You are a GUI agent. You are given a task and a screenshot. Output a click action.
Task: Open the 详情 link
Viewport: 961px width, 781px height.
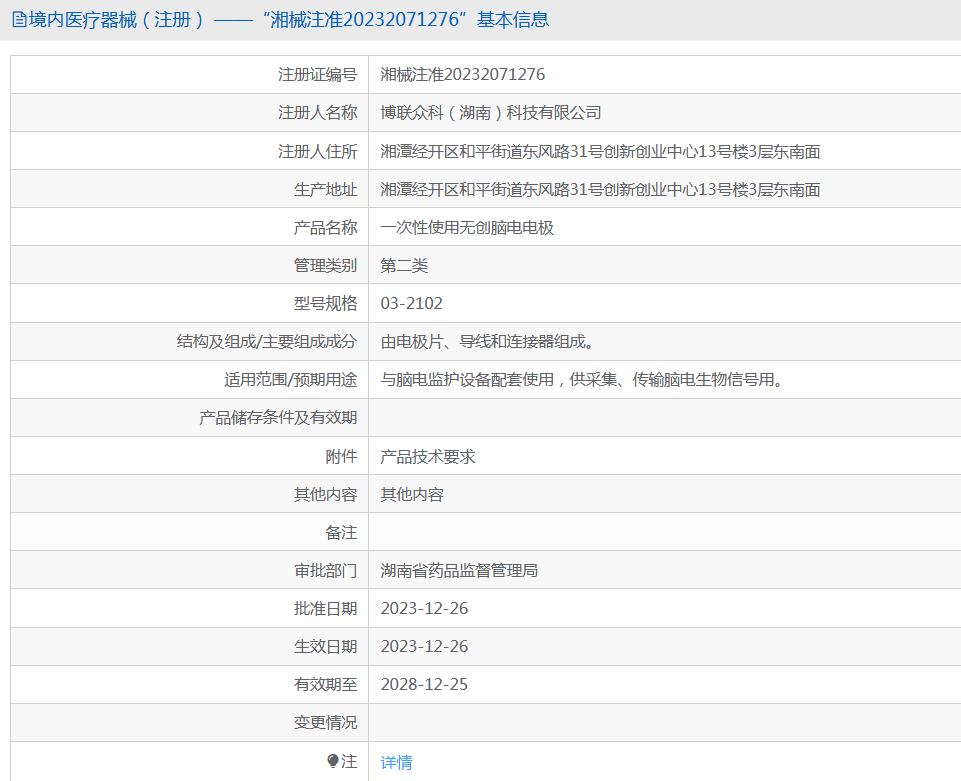tap(397, 762)
